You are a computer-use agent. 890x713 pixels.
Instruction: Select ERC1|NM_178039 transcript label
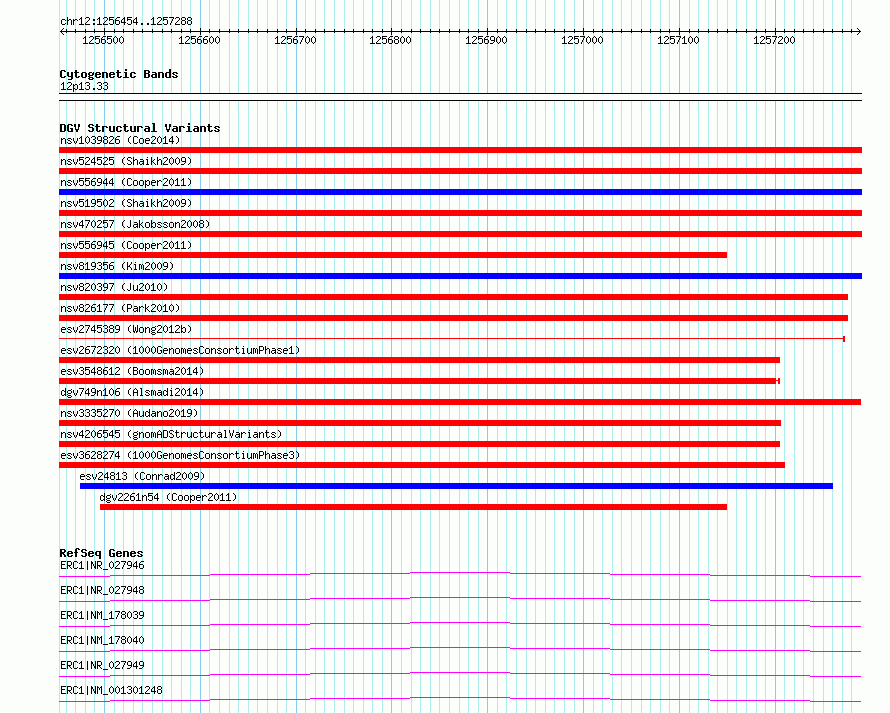[x=102, y=615]
